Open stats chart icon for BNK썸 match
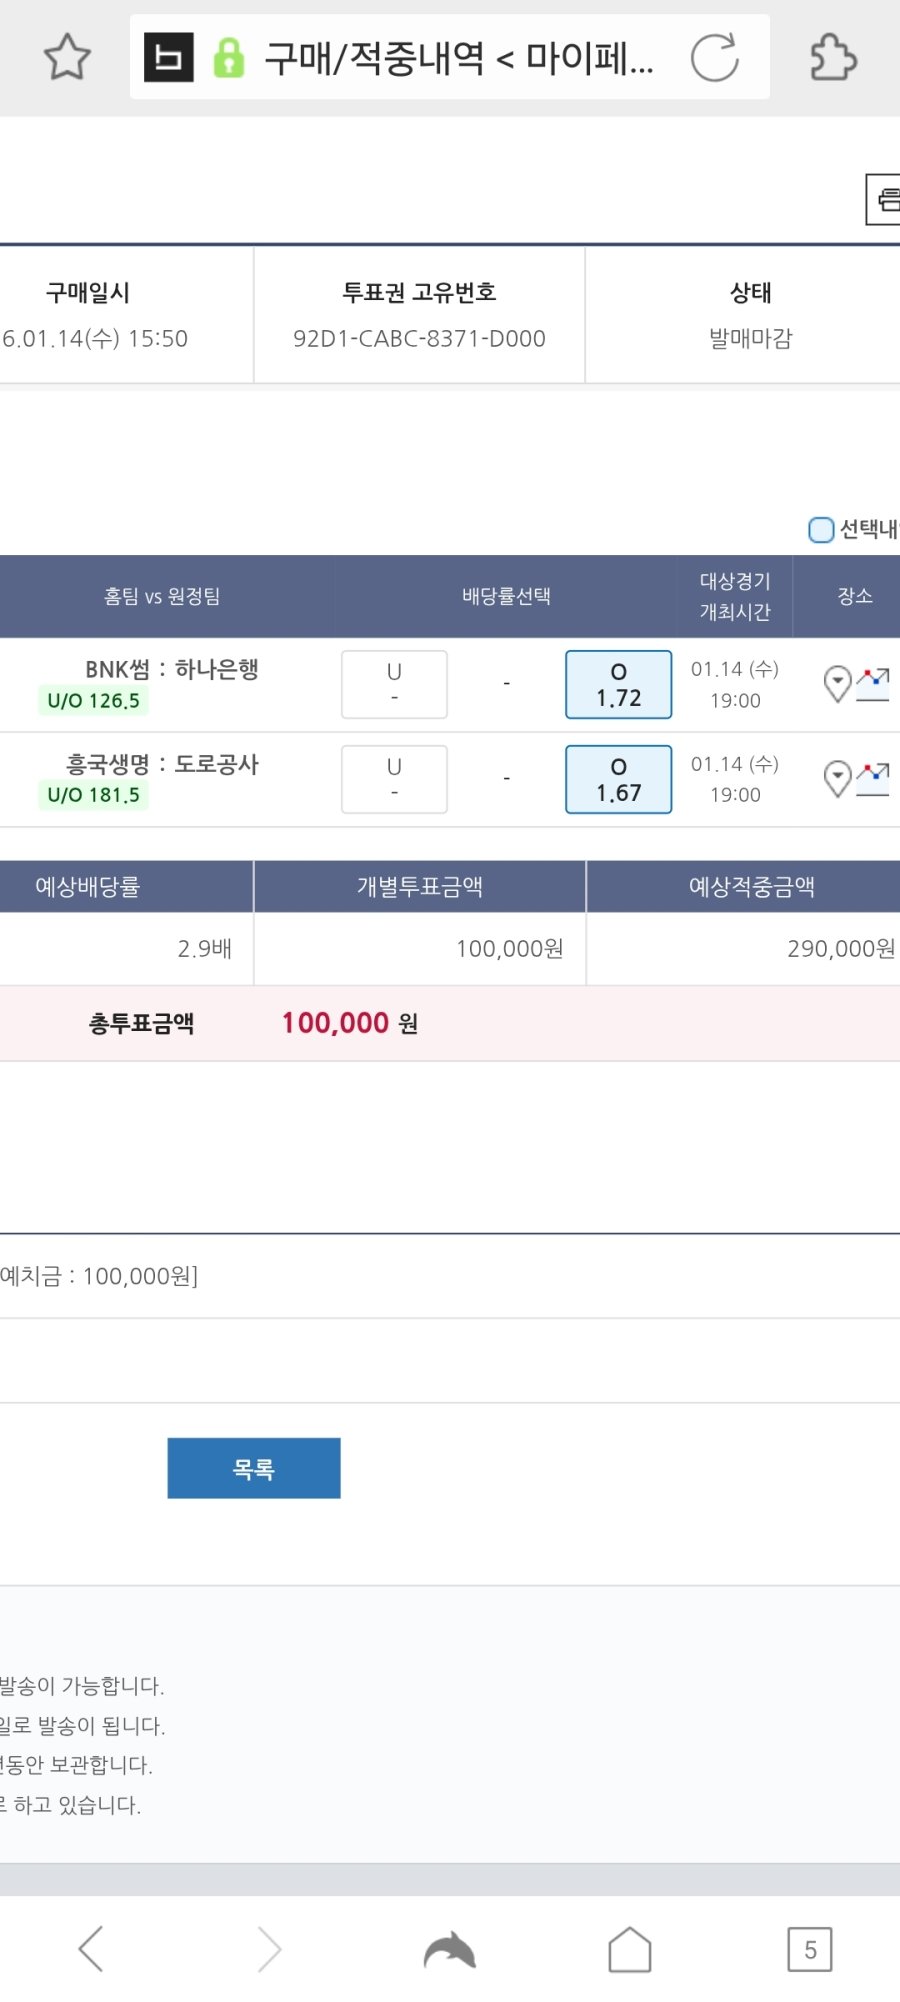The image size is (900, 2002). tap(873, 685)
